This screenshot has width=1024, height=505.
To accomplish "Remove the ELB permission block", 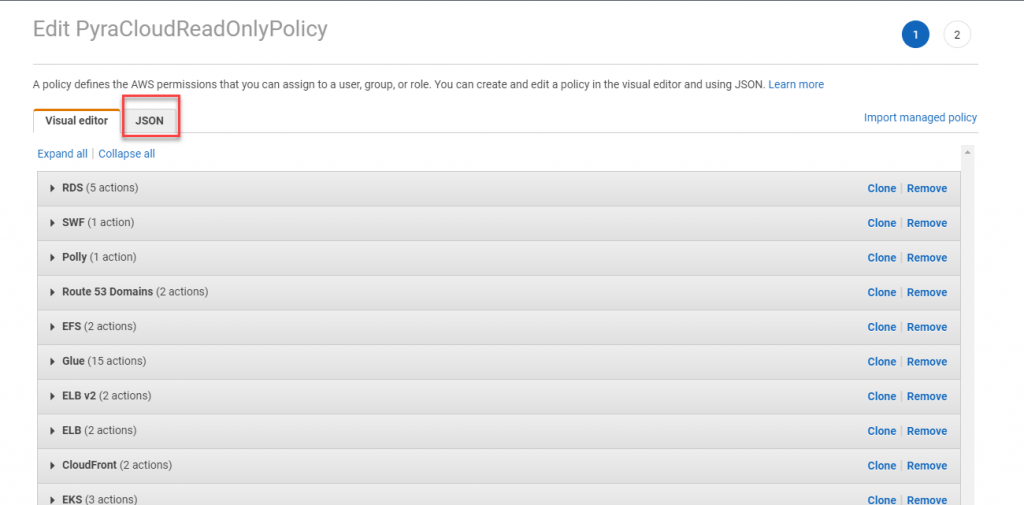I will [x=927, y=431].
